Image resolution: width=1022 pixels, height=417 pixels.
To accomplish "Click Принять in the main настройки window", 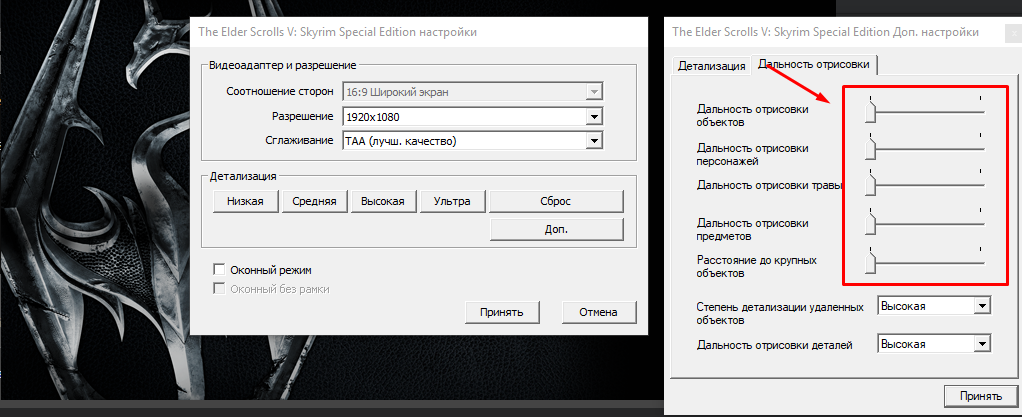I will pos(502,312).
